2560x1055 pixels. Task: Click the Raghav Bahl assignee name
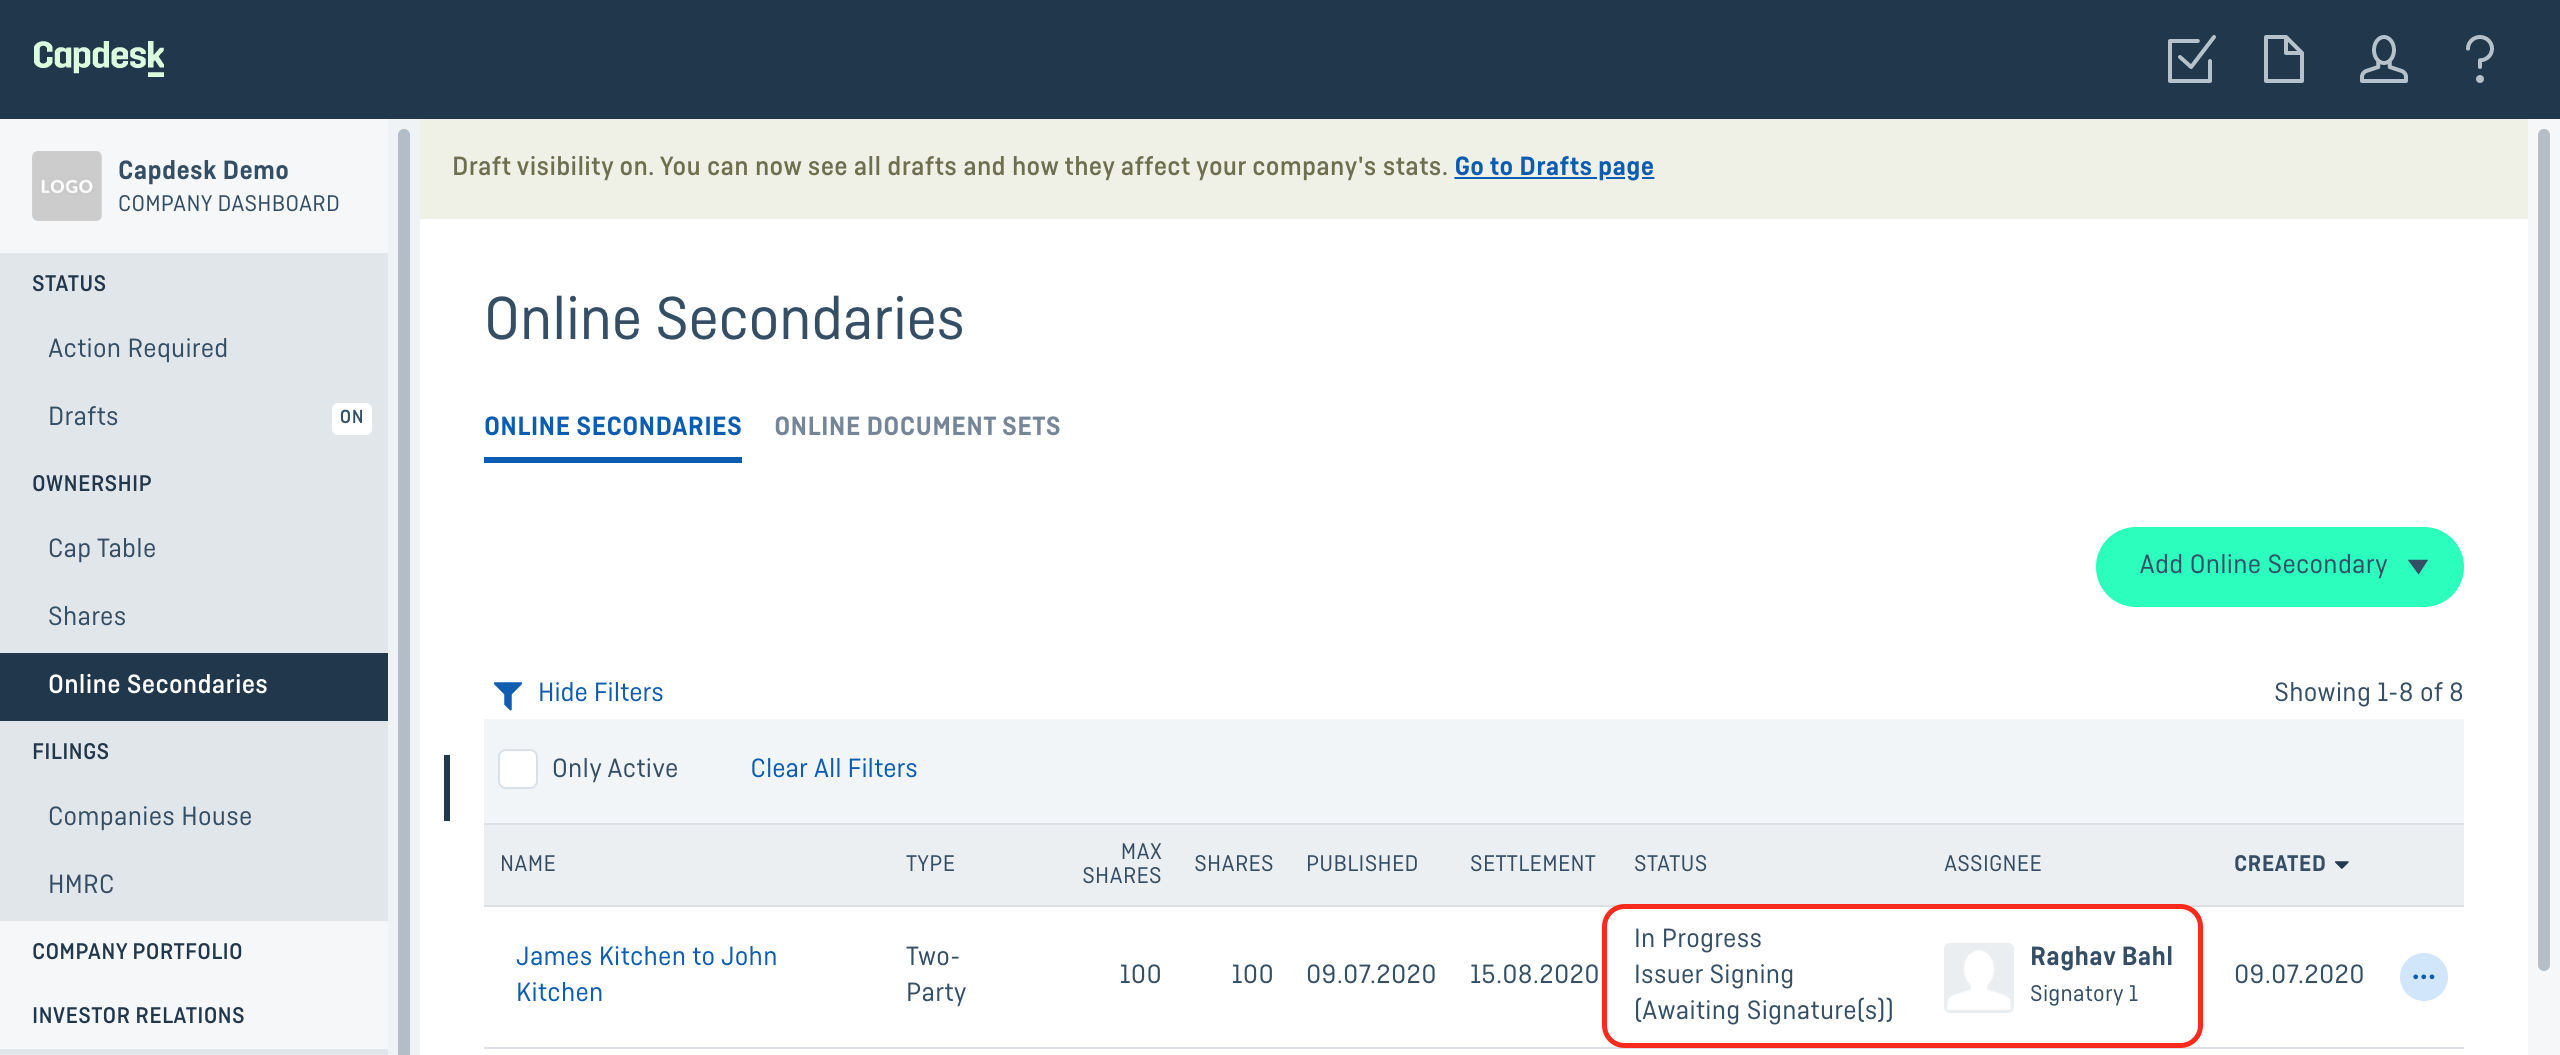point(2101,957)
